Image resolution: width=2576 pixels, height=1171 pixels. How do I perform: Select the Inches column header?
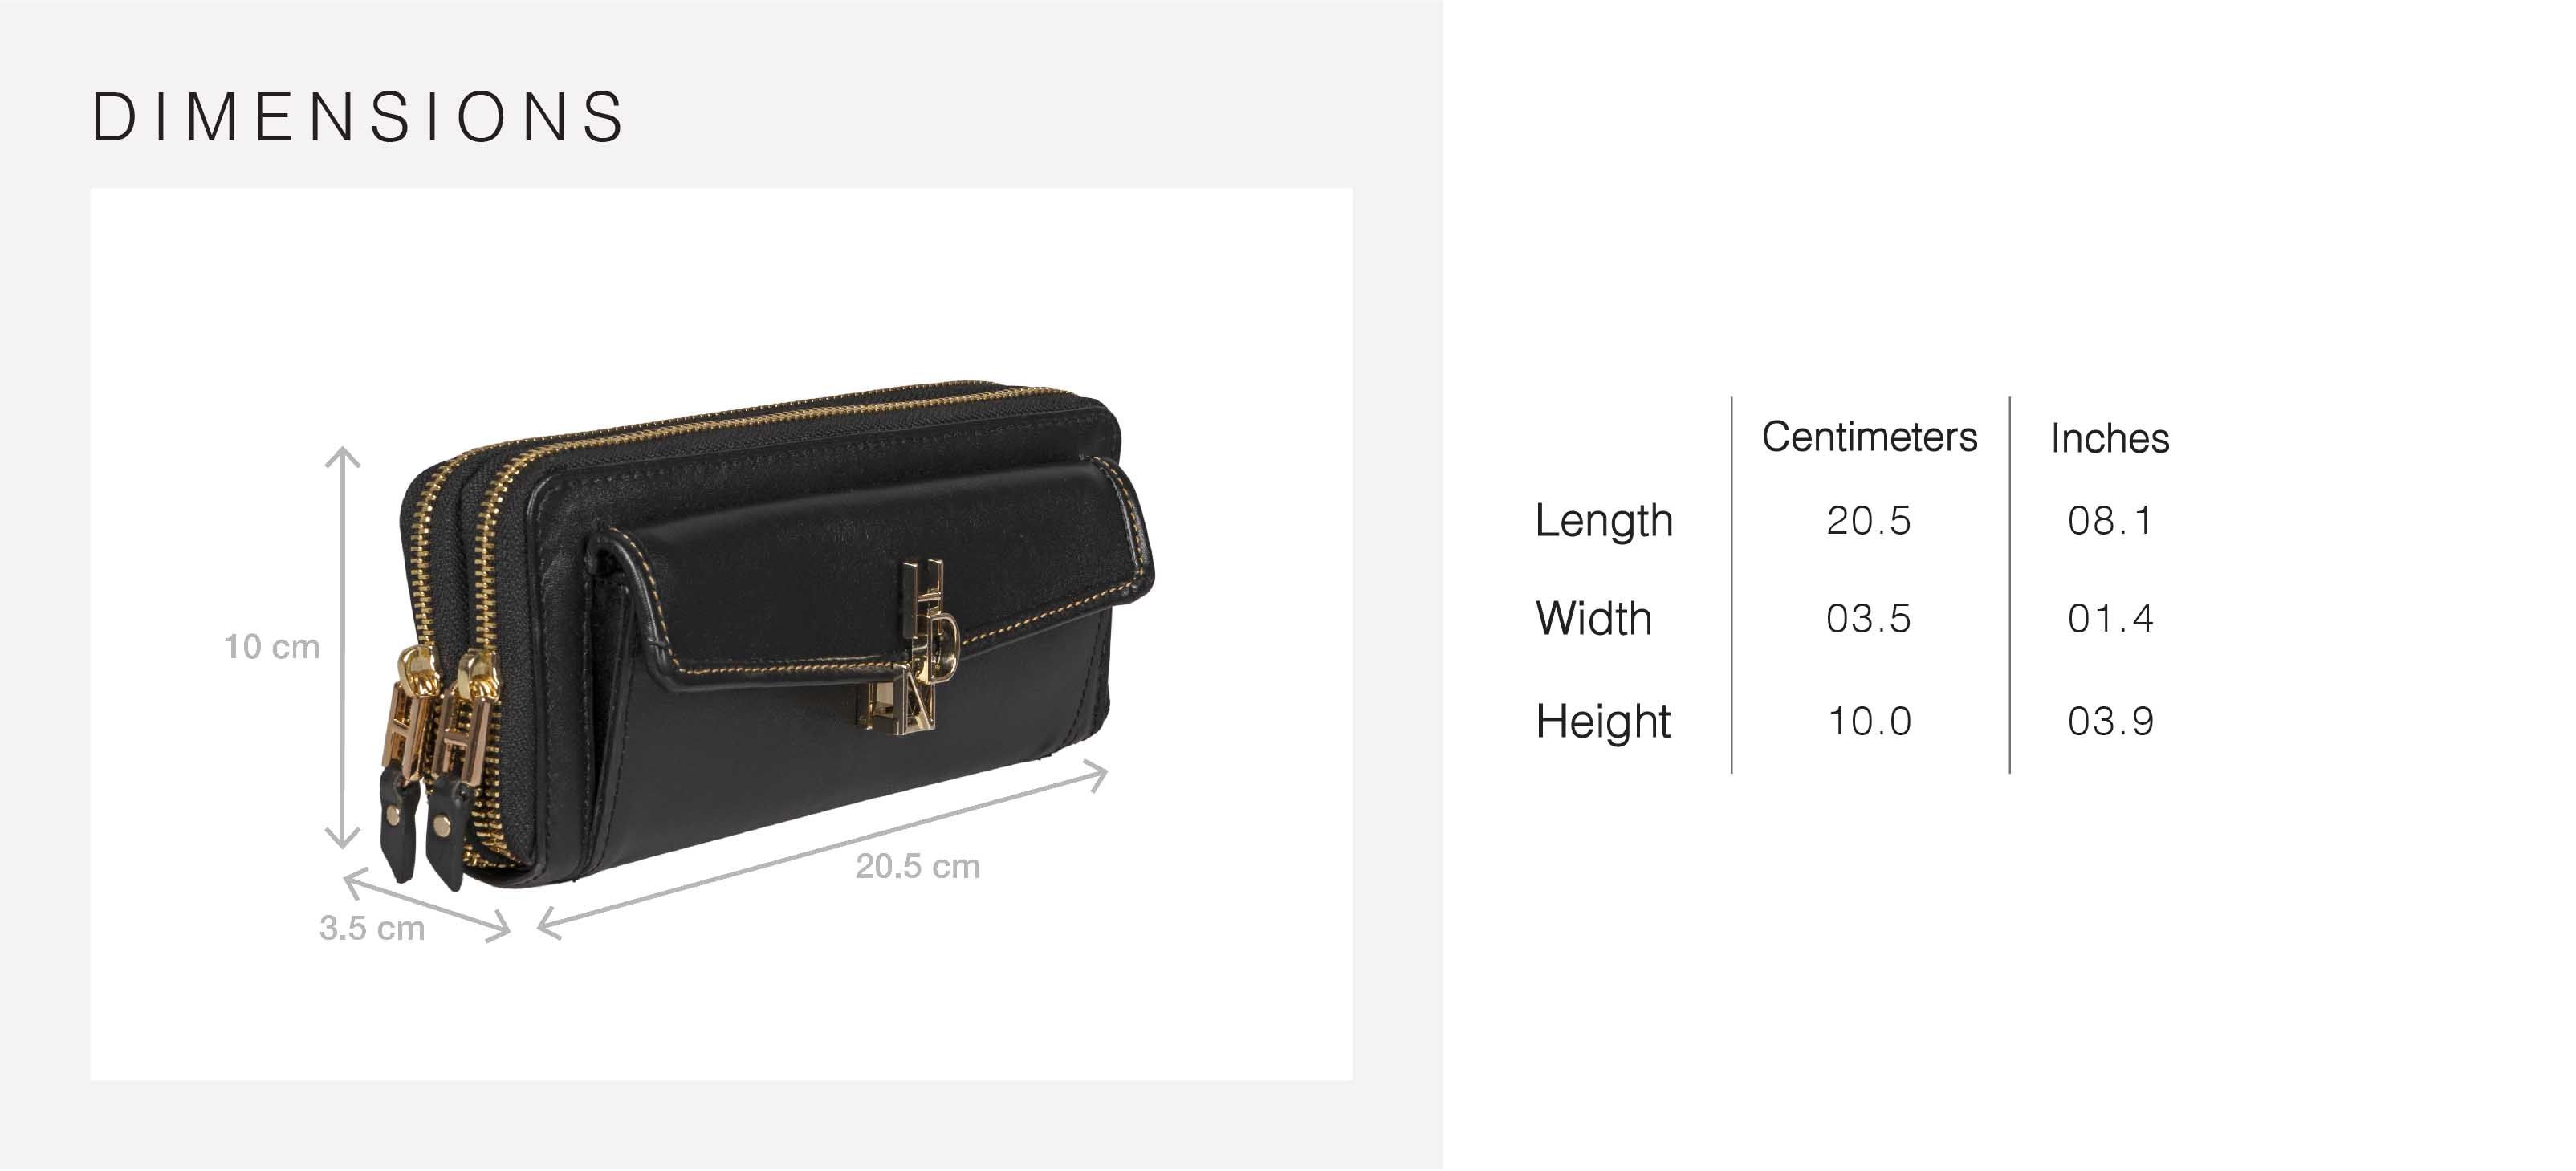(x=2109, y=438)
